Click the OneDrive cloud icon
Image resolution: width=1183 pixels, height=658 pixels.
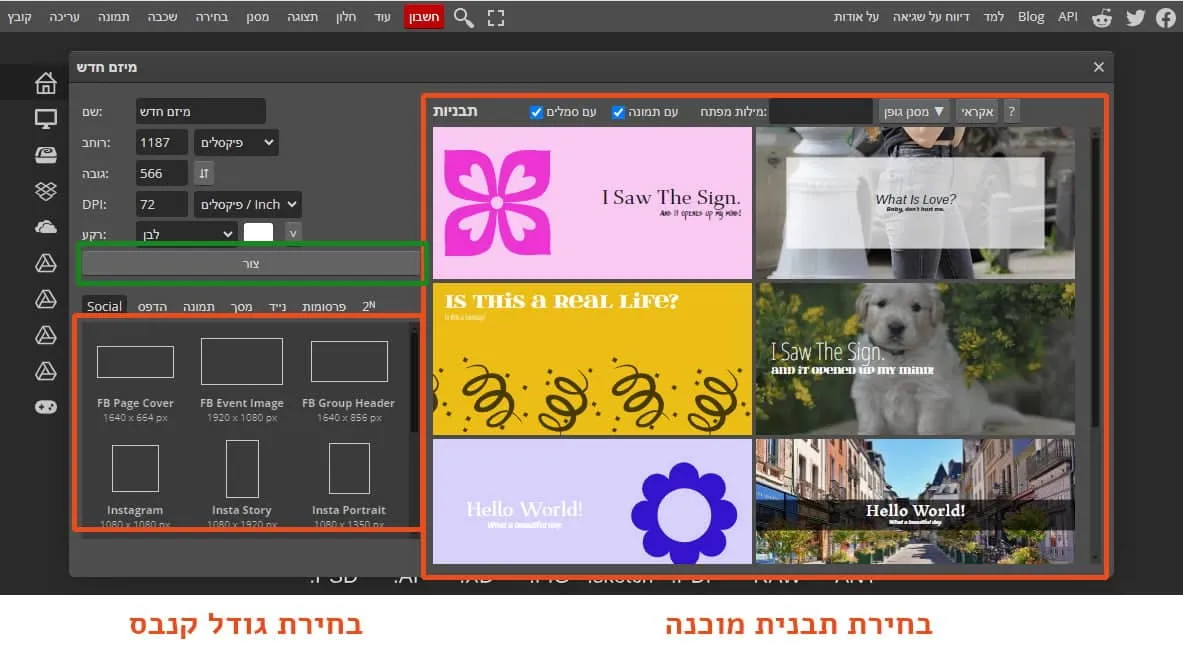(45, 227)
